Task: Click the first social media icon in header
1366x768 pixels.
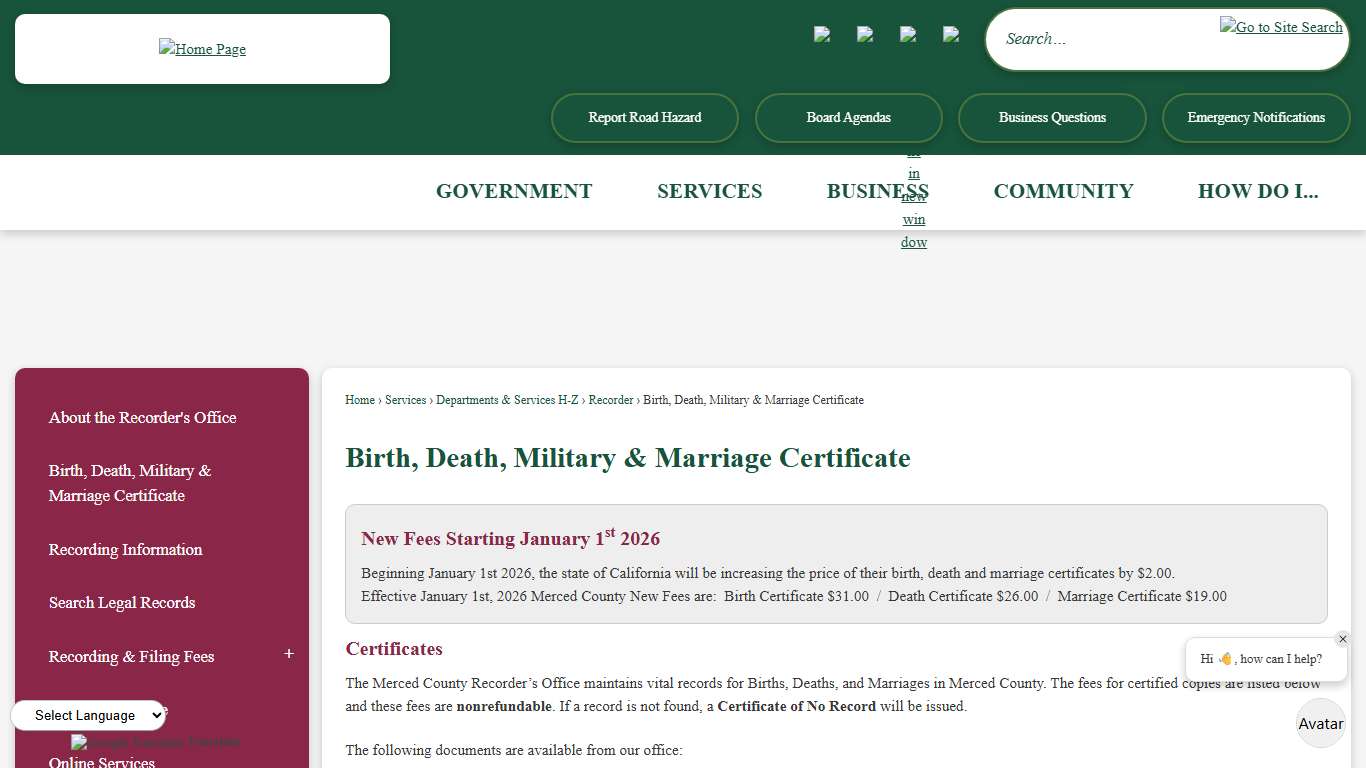Action: (x=822, y=34)
